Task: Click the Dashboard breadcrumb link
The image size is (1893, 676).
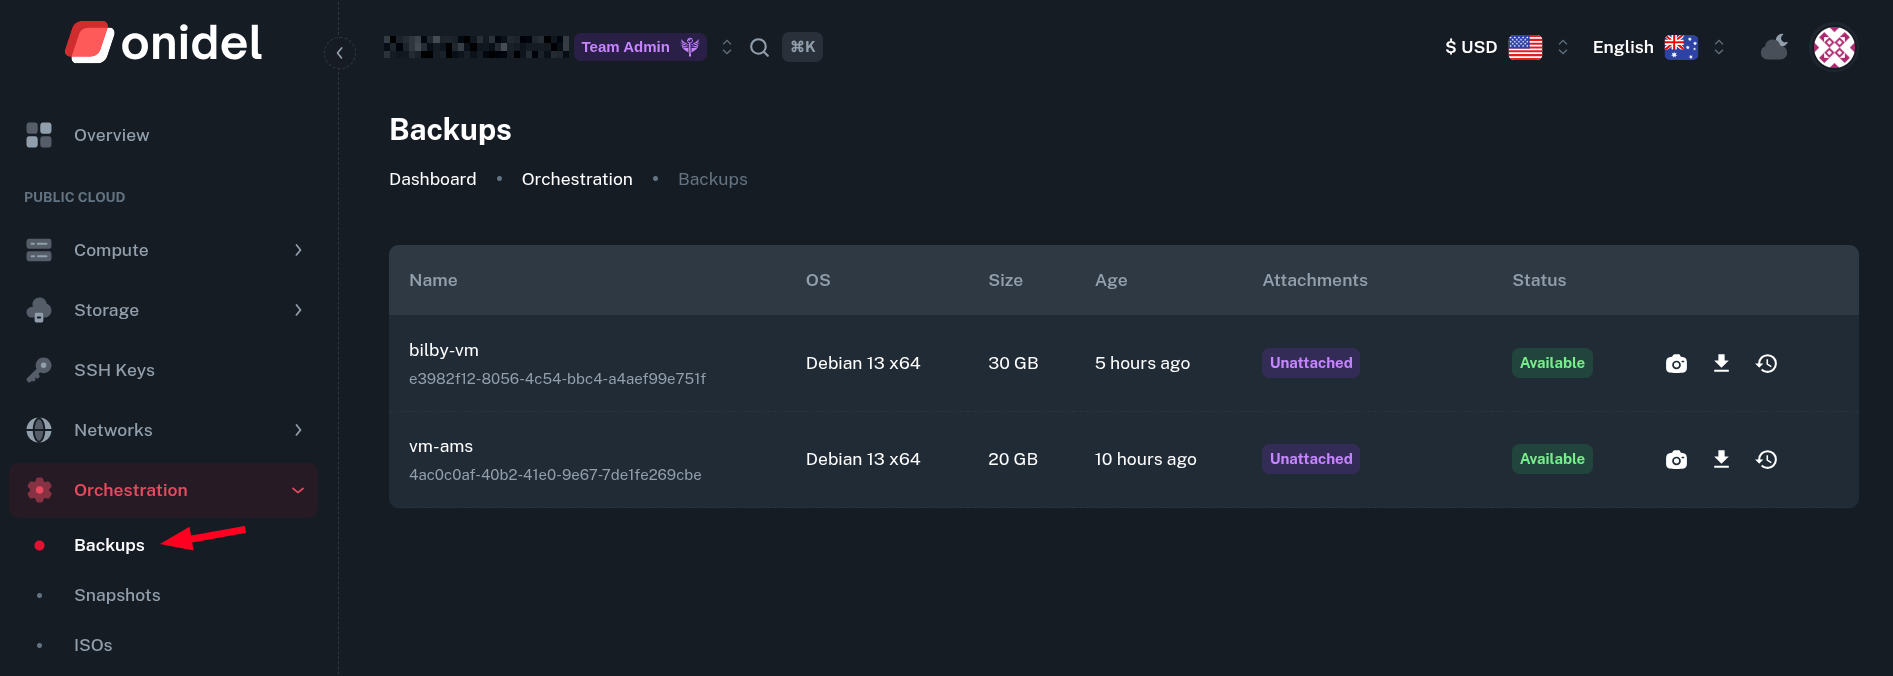Action: (432, 179)
